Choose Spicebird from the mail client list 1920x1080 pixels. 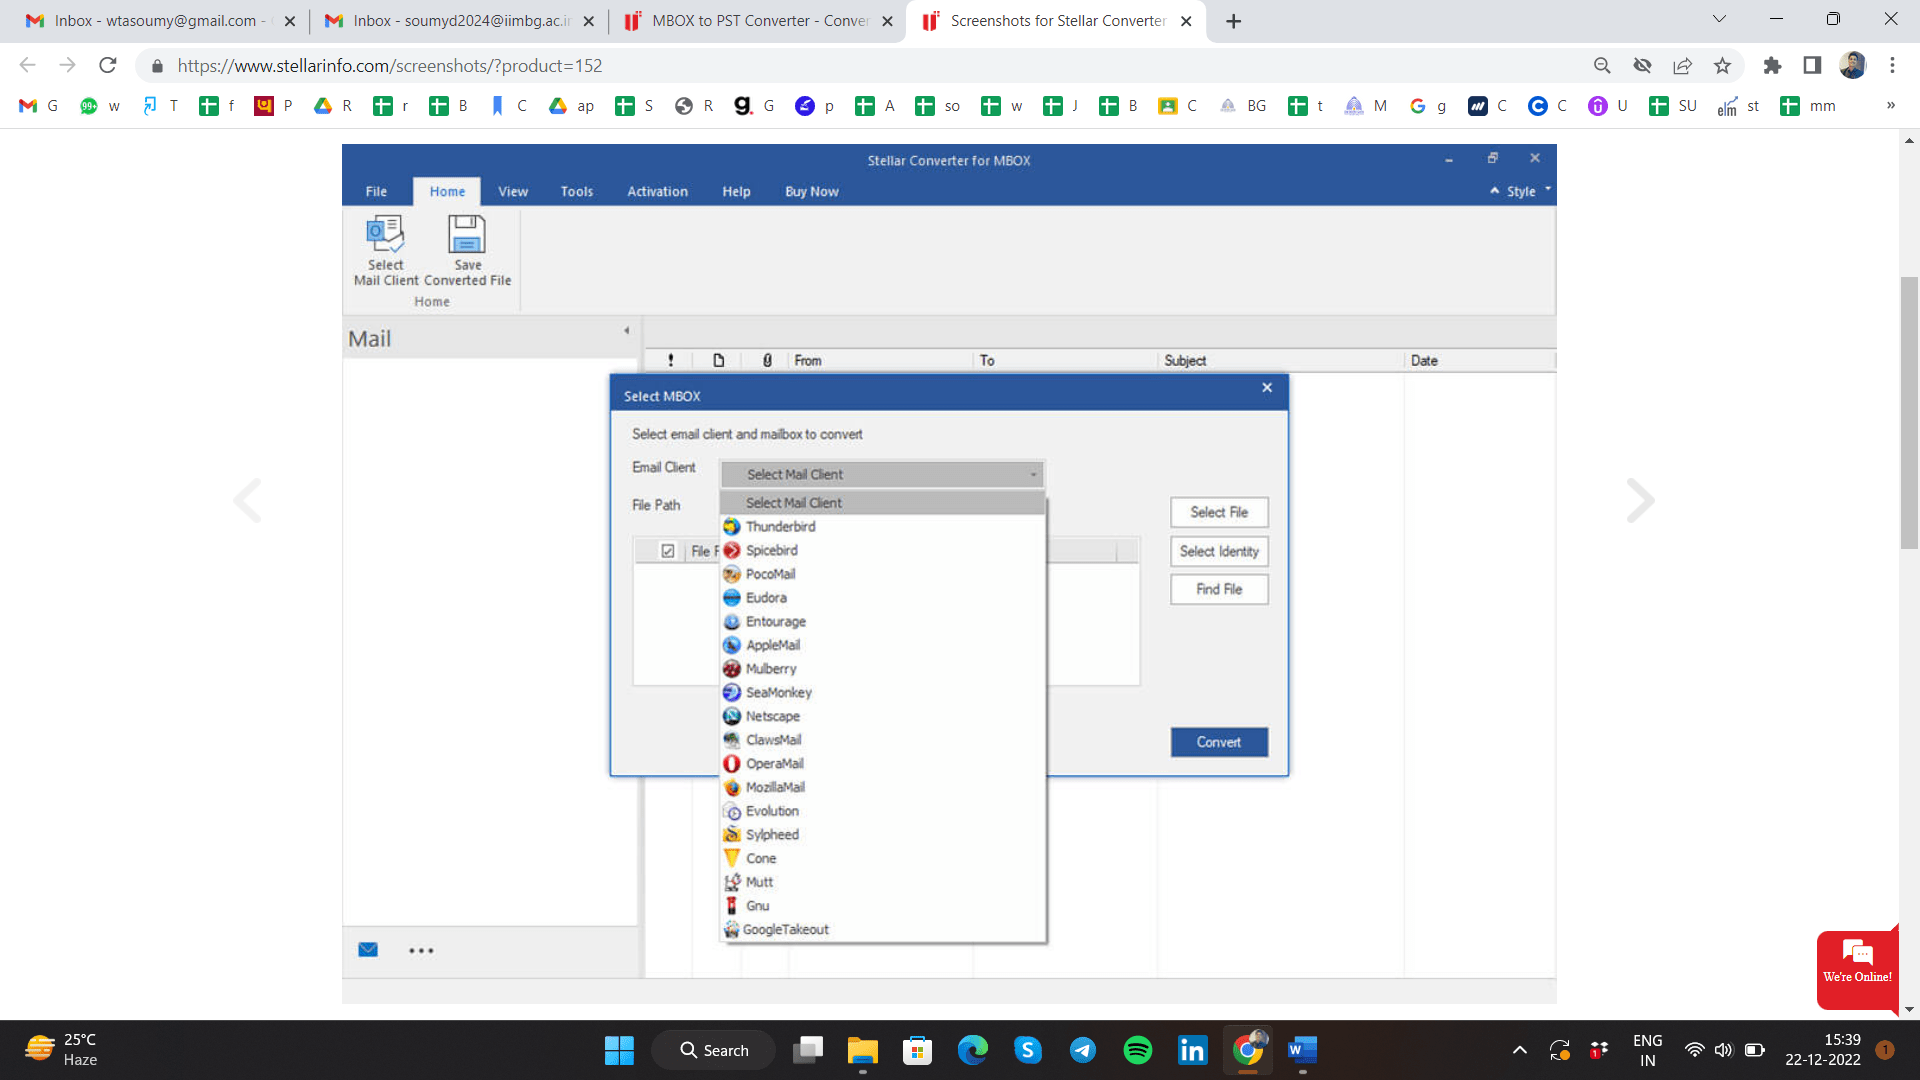point(883,551)
